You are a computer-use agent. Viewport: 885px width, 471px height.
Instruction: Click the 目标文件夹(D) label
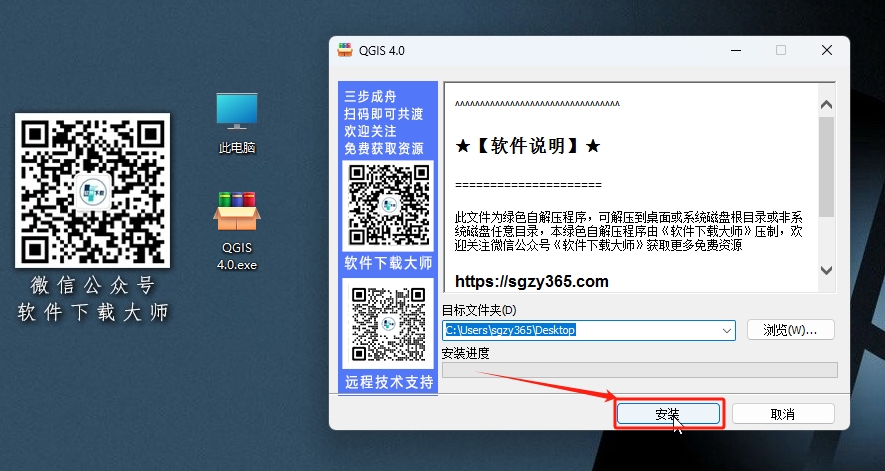tap(479, 310)
